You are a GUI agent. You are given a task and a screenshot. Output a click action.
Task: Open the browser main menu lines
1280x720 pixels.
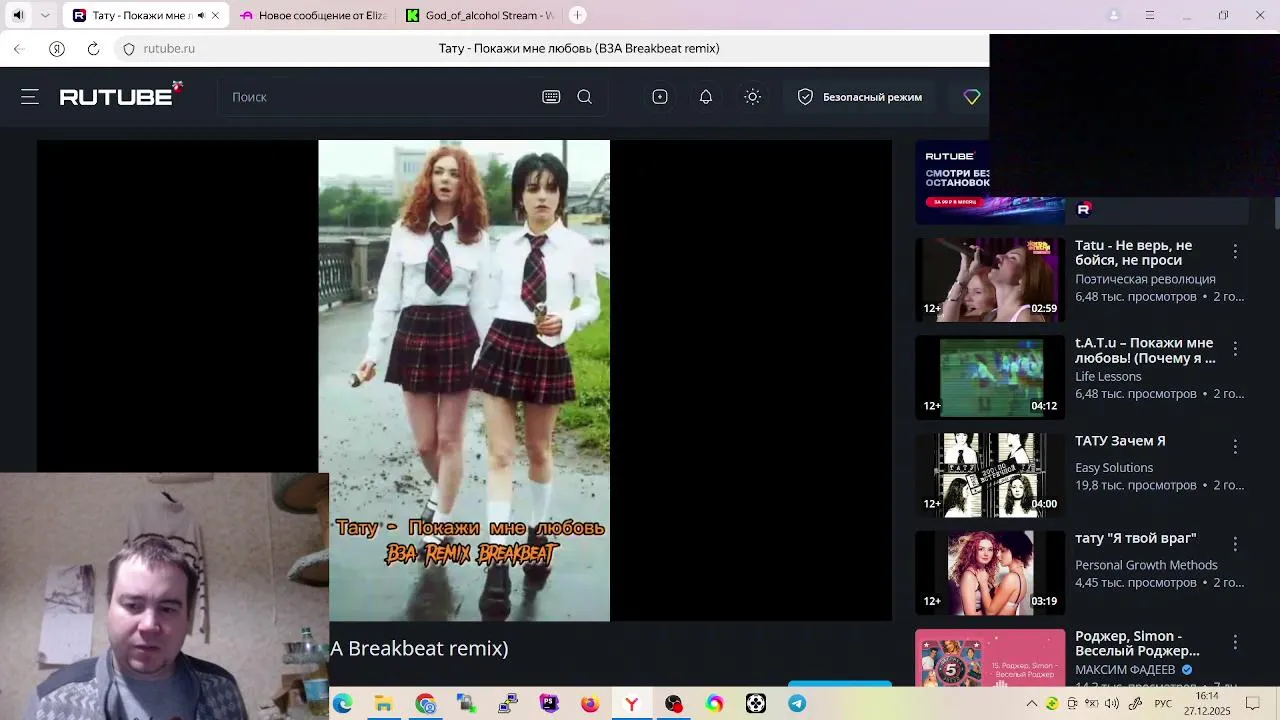point(1150,15)
